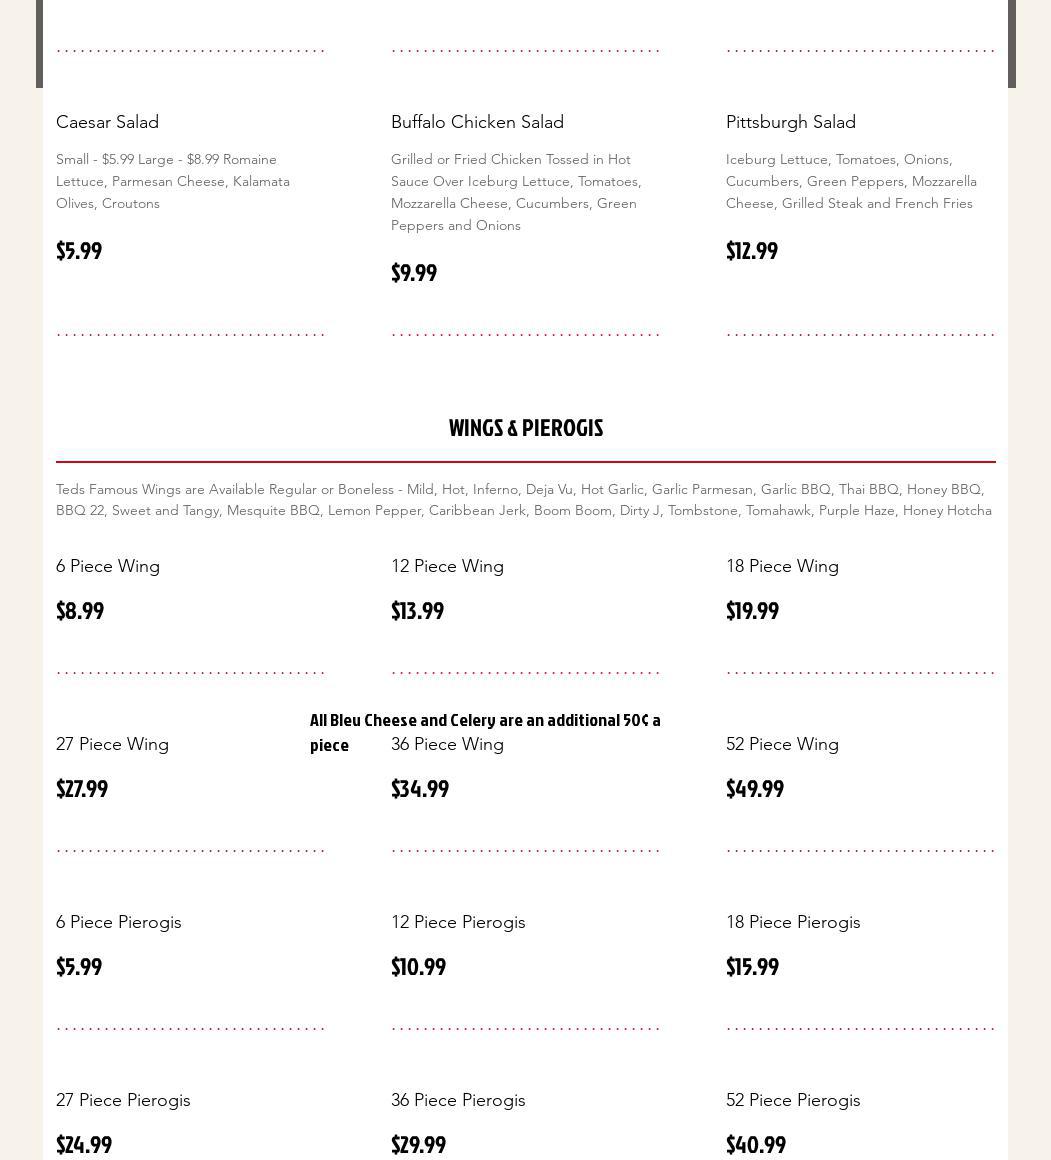Click the $12.99 Pittsburgh Salad price
This screenshot has width=1051, height=1160.
click(752, 251)
